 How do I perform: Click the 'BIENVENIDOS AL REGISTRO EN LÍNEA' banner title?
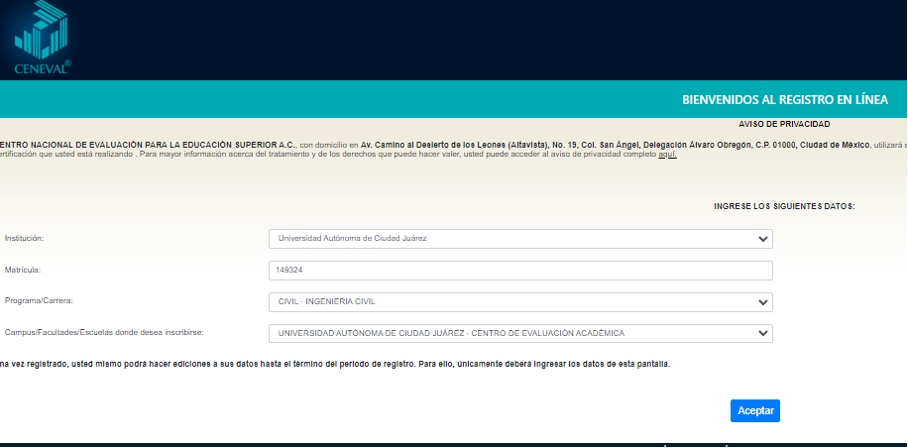pyautogui.click(x=784, y=100)
